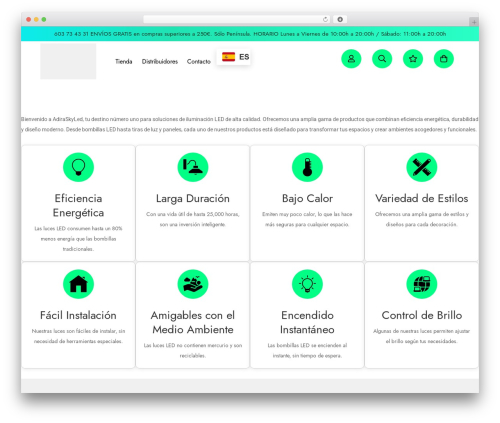Click text about 80% menos energía
Screen dimensions: 500x423
[x=78, y=239]
